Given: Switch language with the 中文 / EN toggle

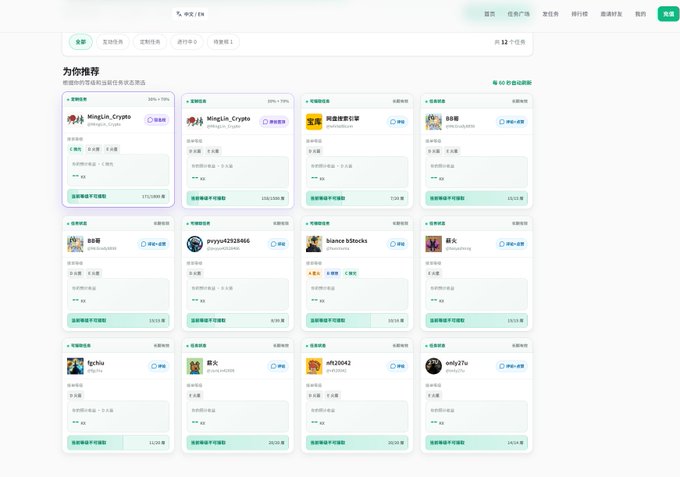Looking at the screenshot, I should point(190,14).
